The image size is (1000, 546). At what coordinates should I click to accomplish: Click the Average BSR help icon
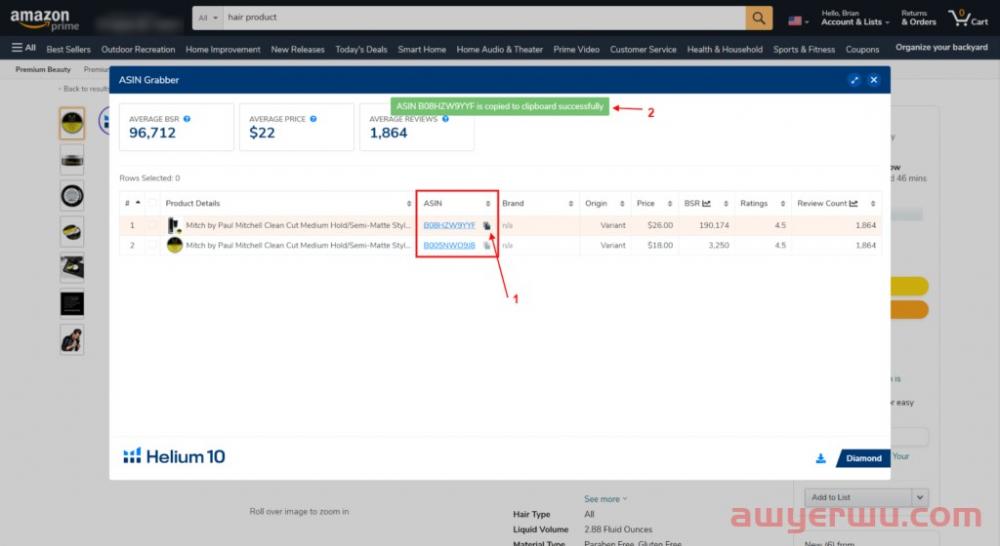click(187, 119)
